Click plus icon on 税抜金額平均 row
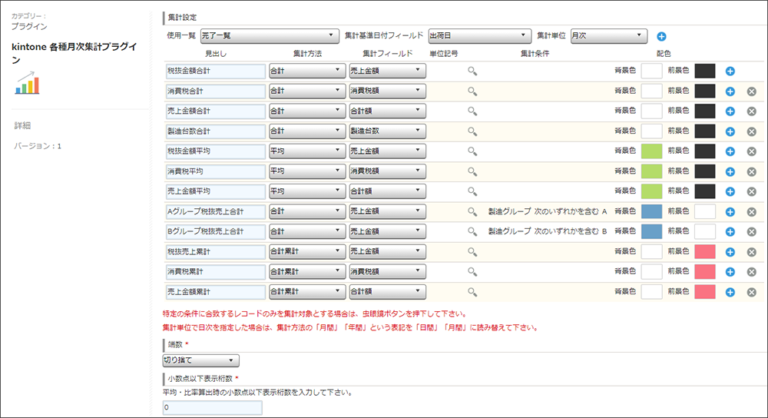 coord(730,152)
